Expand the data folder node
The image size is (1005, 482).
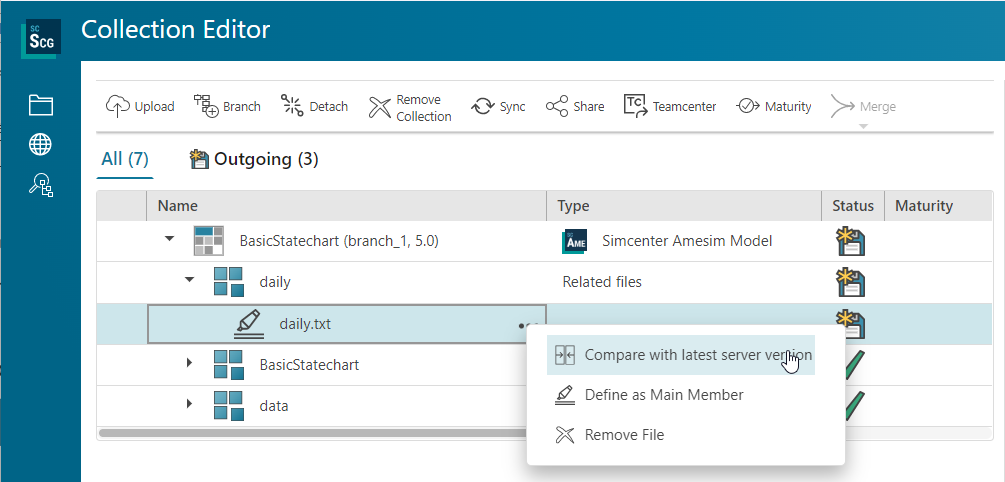(x=189, y=404)
